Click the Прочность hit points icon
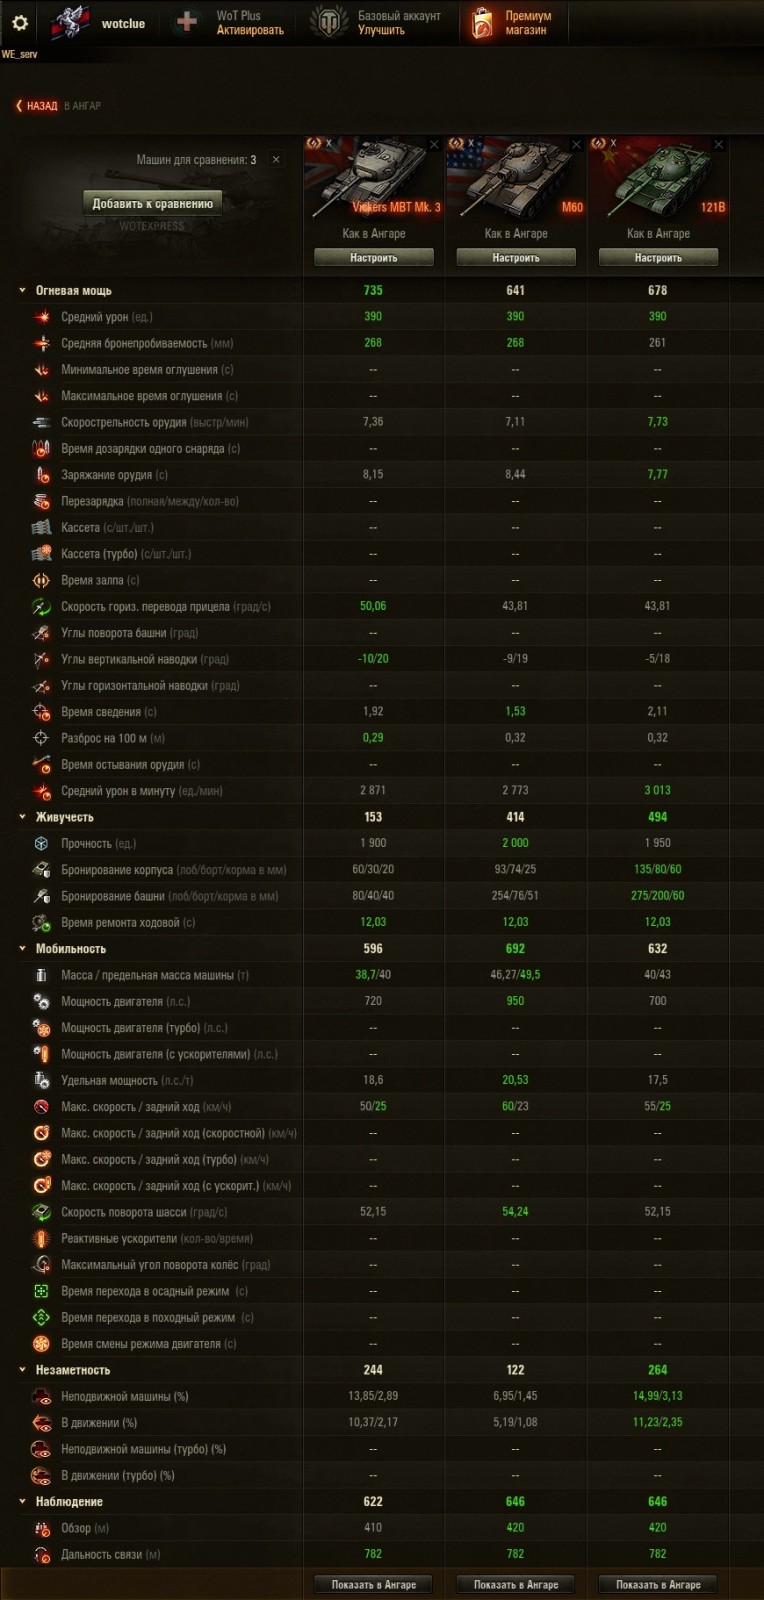The width and height of the screenshot is (764, 1600). click(x=42, y=844)
